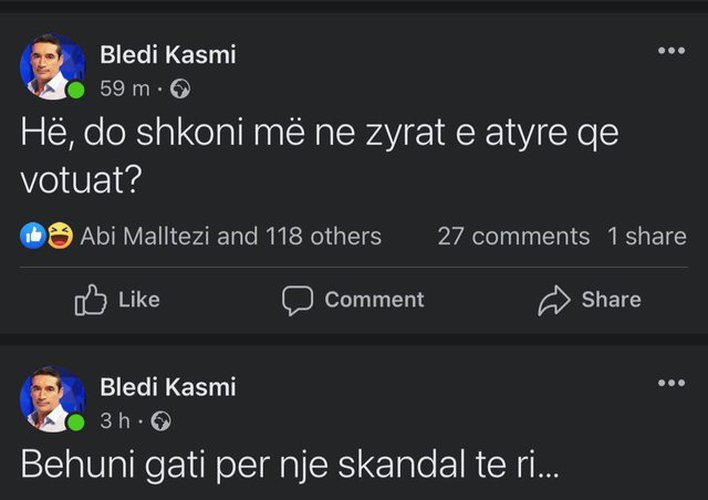Click Bledi Kasmi's name on the 59 m post

168,55
